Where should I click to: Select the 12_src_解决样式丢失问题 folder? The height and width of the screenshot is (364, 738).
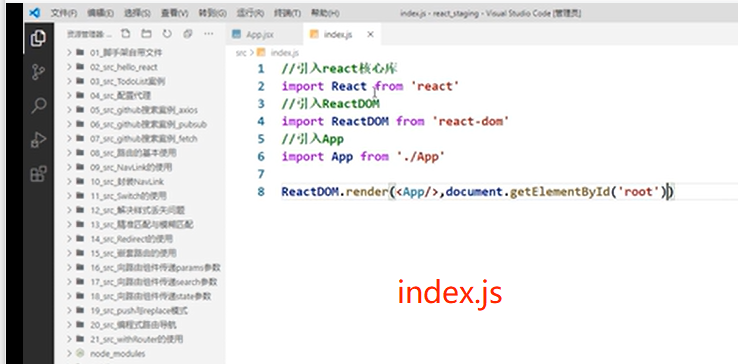coord(137,210)
